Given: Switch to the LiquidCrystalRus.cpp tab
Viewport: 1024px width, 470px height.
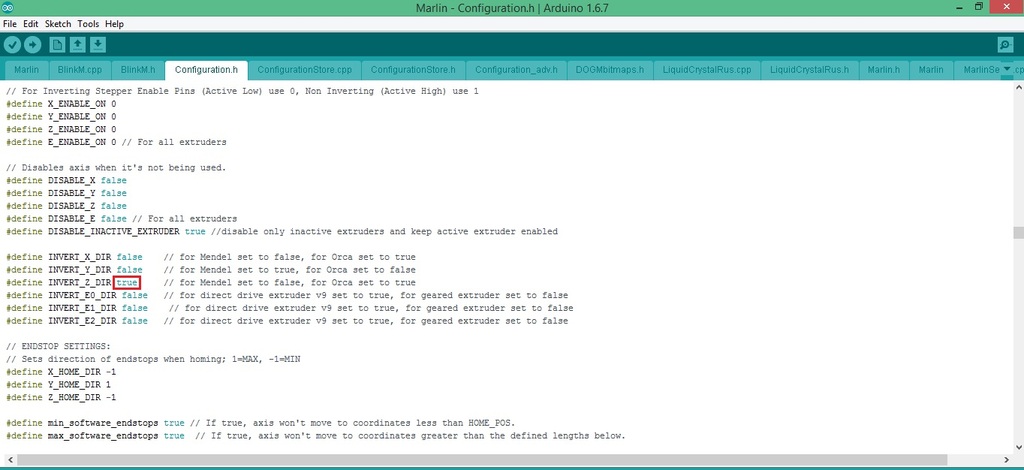Looking at the screenshot, I should point(706,70).
